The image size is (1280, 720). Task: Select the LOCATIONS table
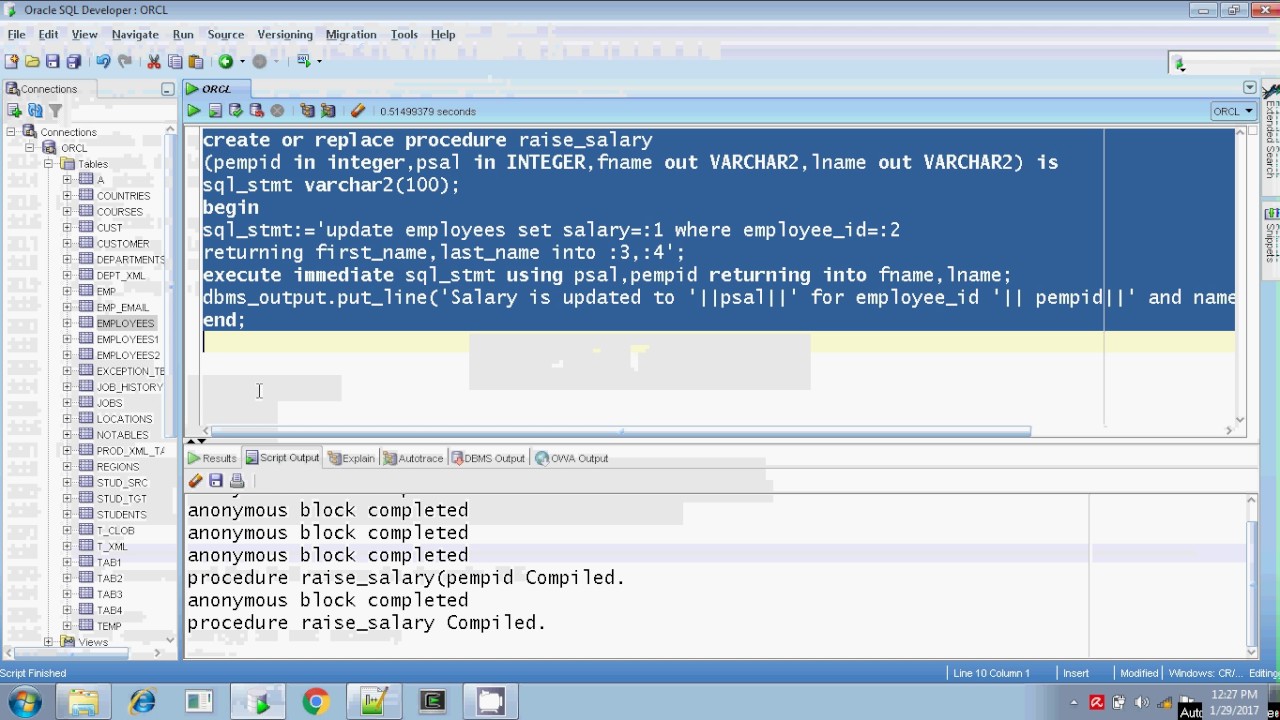point(124,419)
